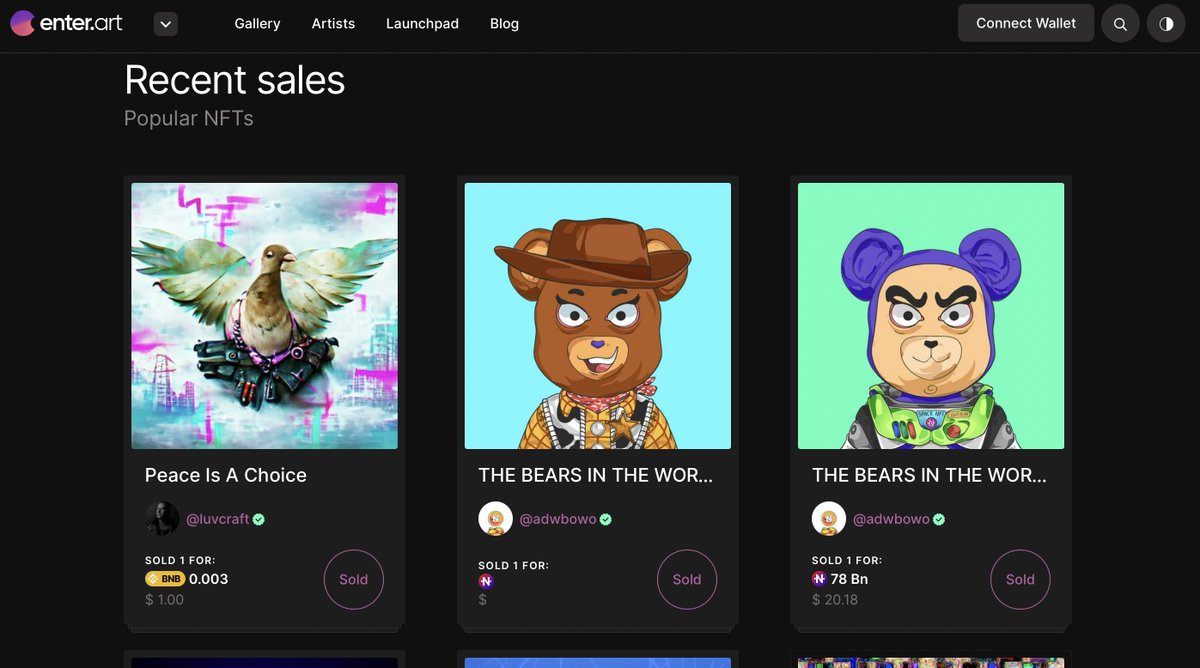Visit the @luvcraft profile link
Viewport: 1200px width, 668px height.
(218, 519)
